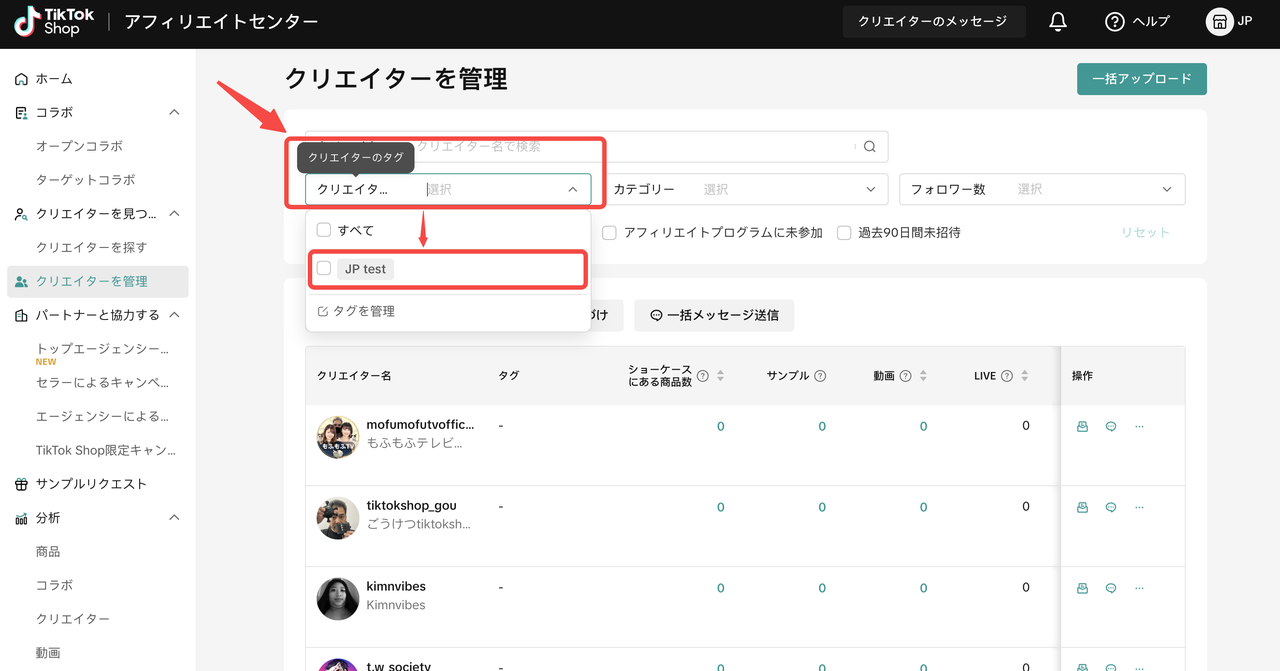Viewport: 1280px width, 671px height.
Task: Click the kimnvibes creator name
Action: coord(396,586)
